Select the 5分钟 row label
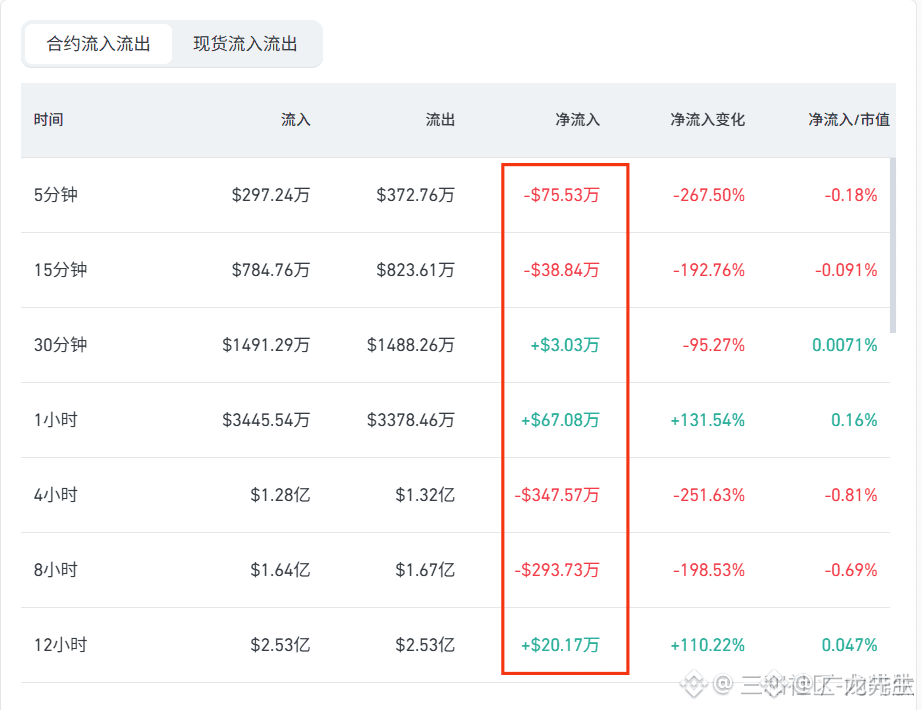Screen dimensions: 922x710 click(x=56, y=195)
